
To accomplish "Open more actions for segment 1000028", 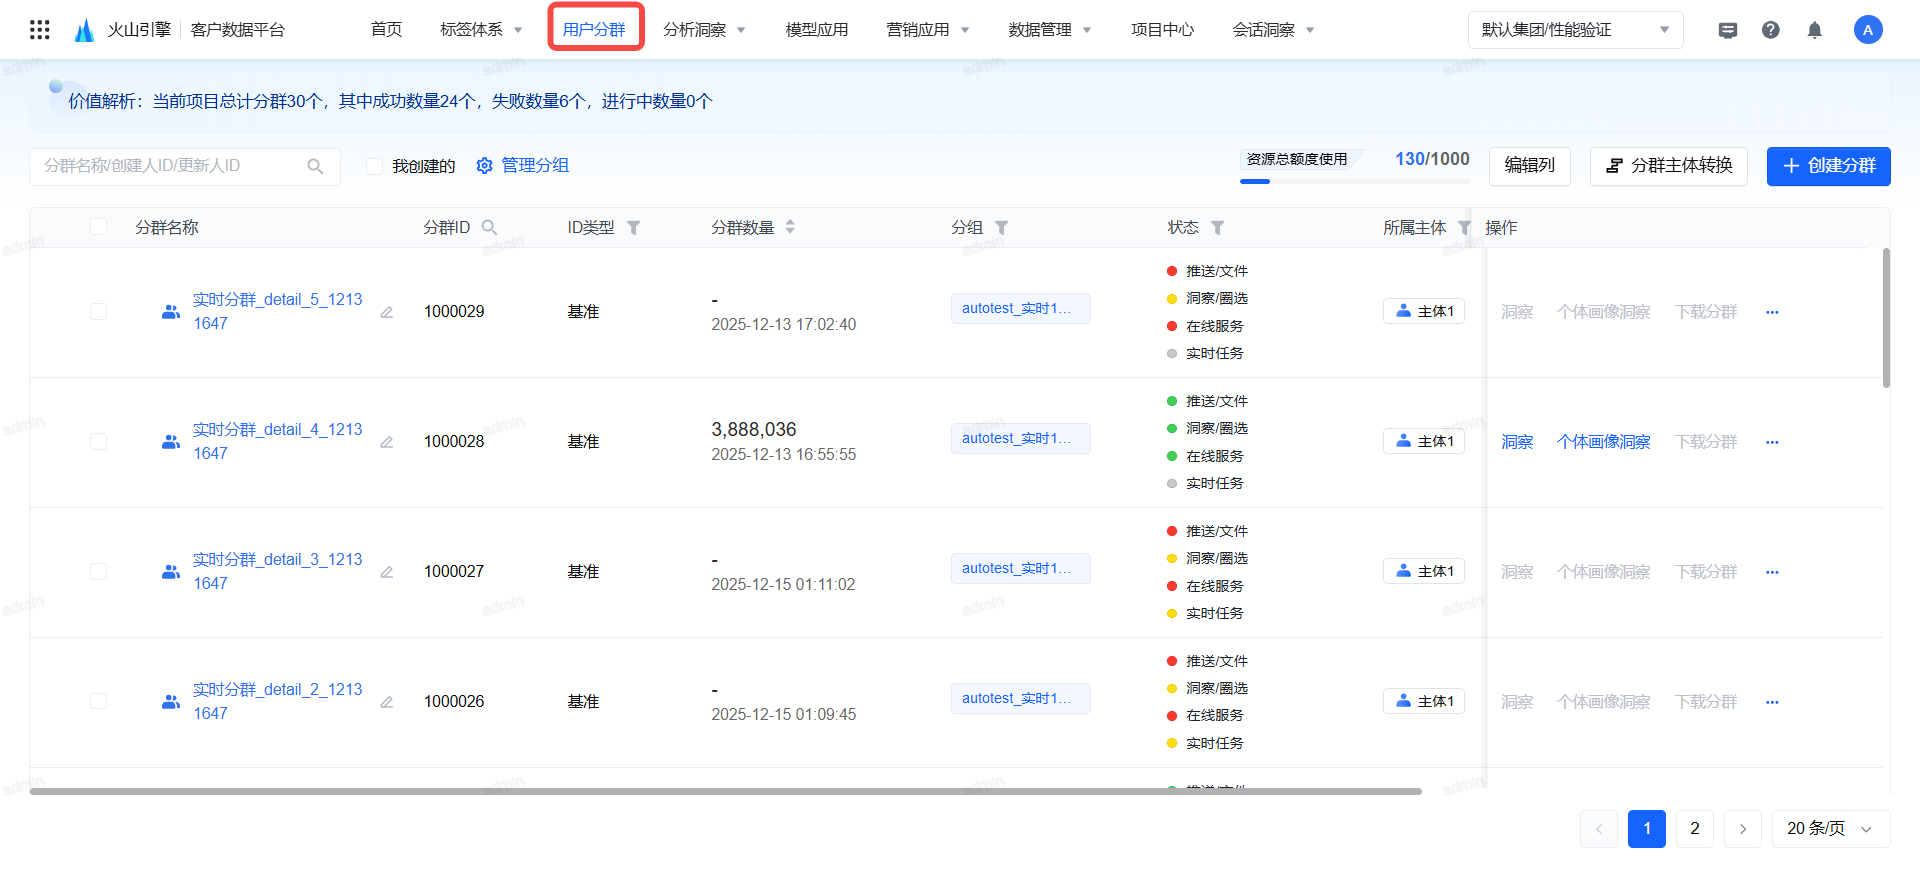I will [1772, 442].
